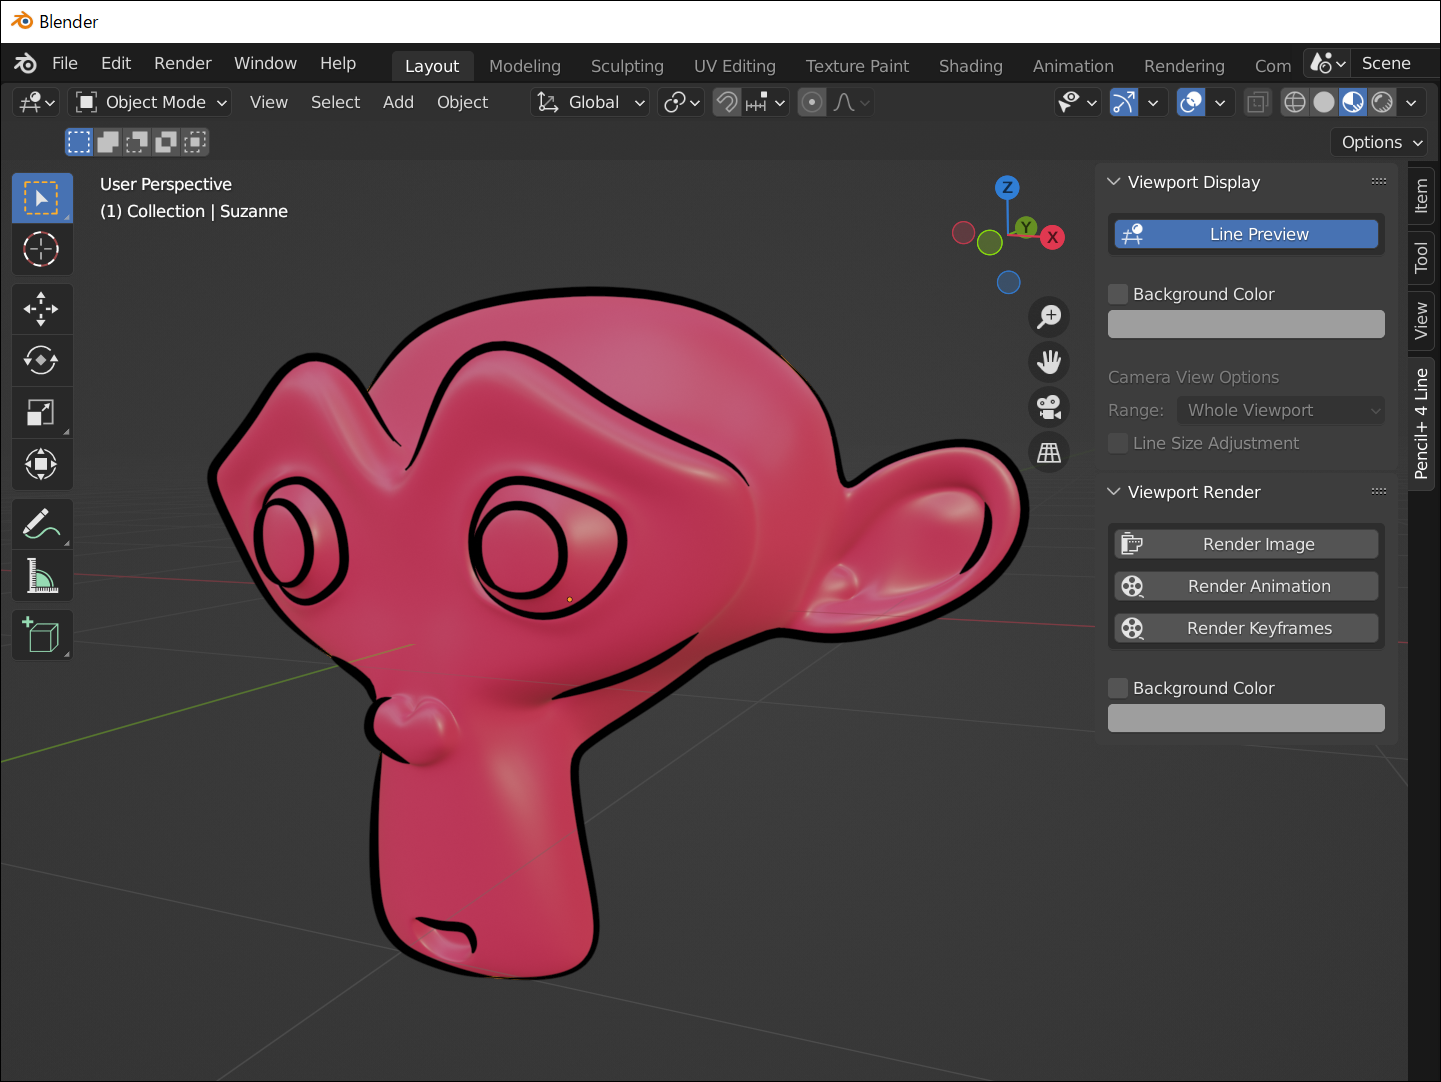Viewport: 1441px width, 1082px height.
Task: Enable Line Size Adjustment
Action: pyautogui.click(x=1117, y=443)
